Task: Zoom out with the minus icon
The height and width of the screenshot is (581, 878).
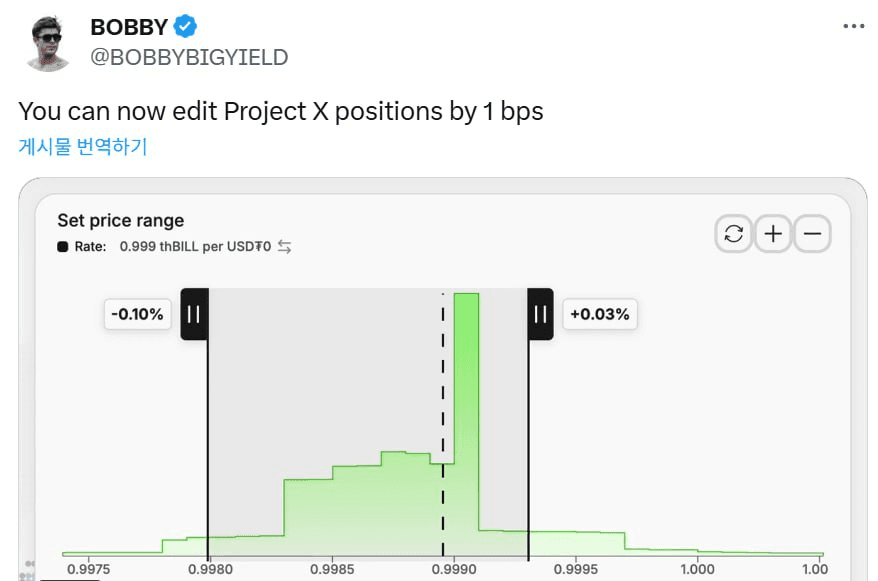Action: 812,233
